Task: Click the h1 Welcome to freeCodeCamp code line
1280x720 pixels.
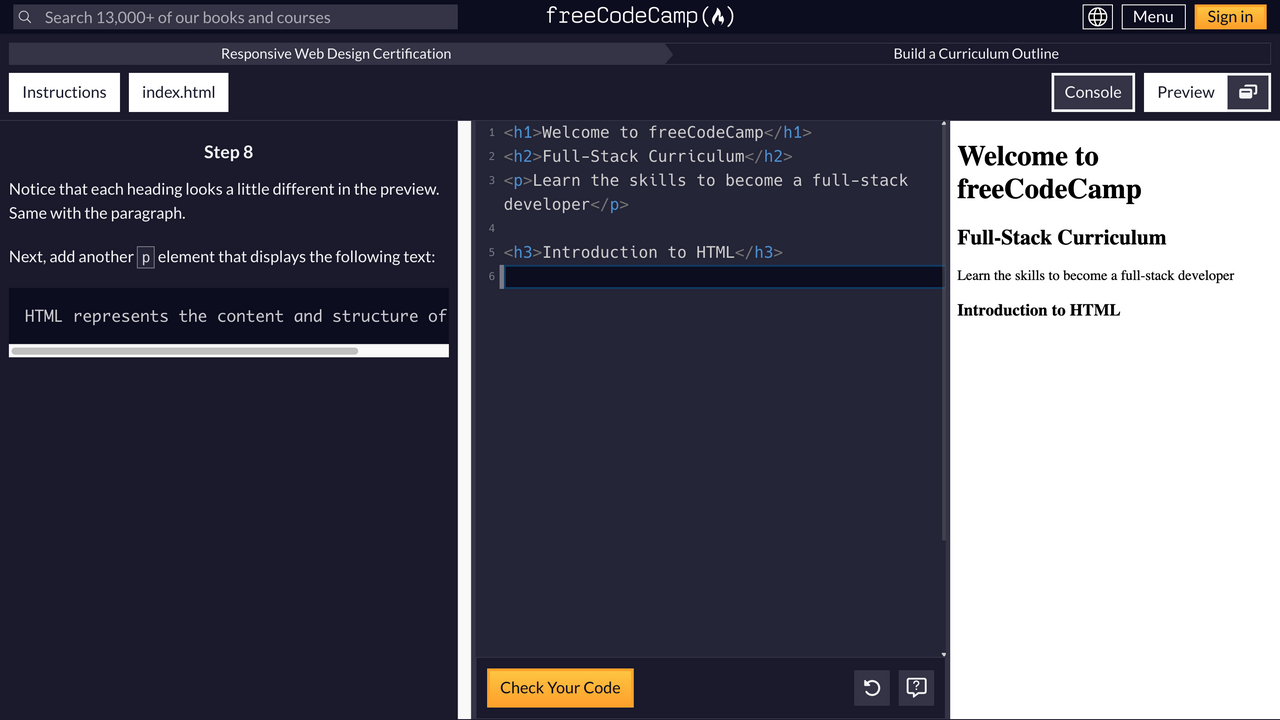Action: click(657, 132)
